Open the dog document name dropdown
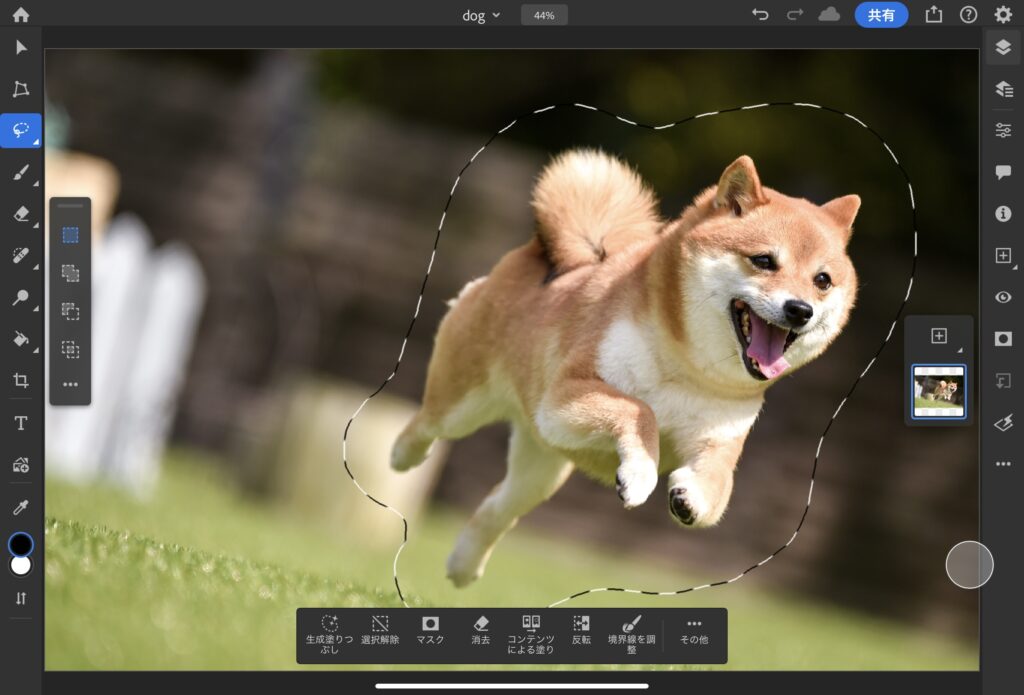 tap(481, 15)
